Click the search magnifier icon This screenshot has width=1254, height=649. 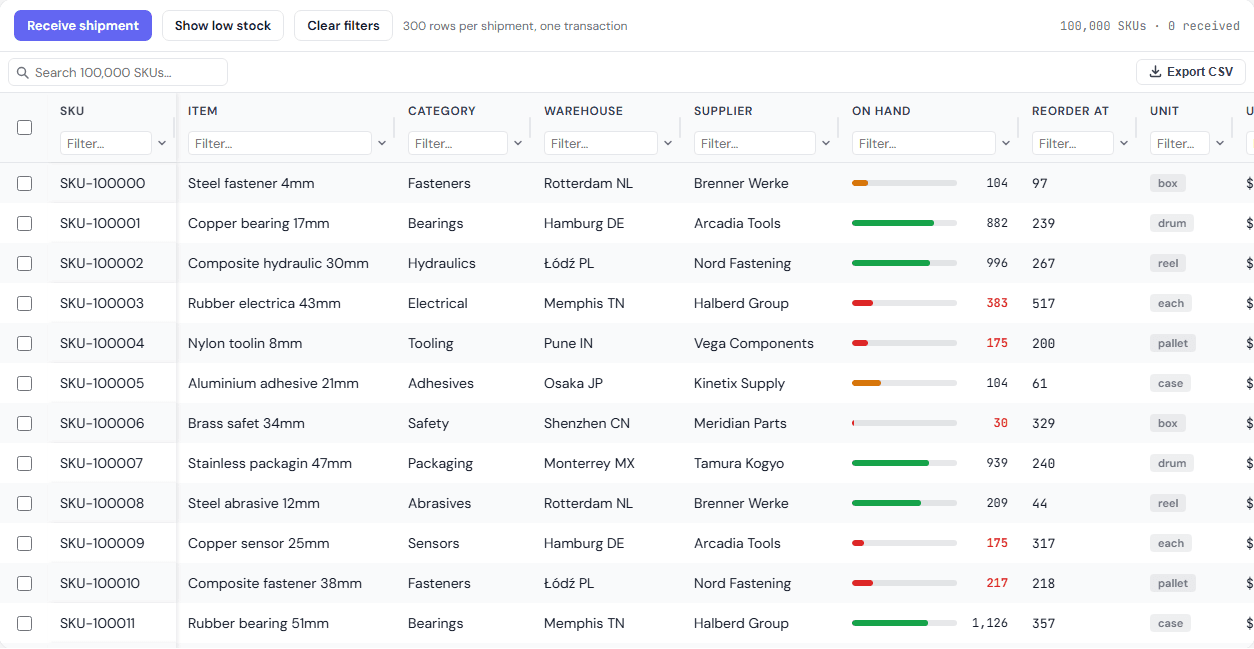pos(23,73)
